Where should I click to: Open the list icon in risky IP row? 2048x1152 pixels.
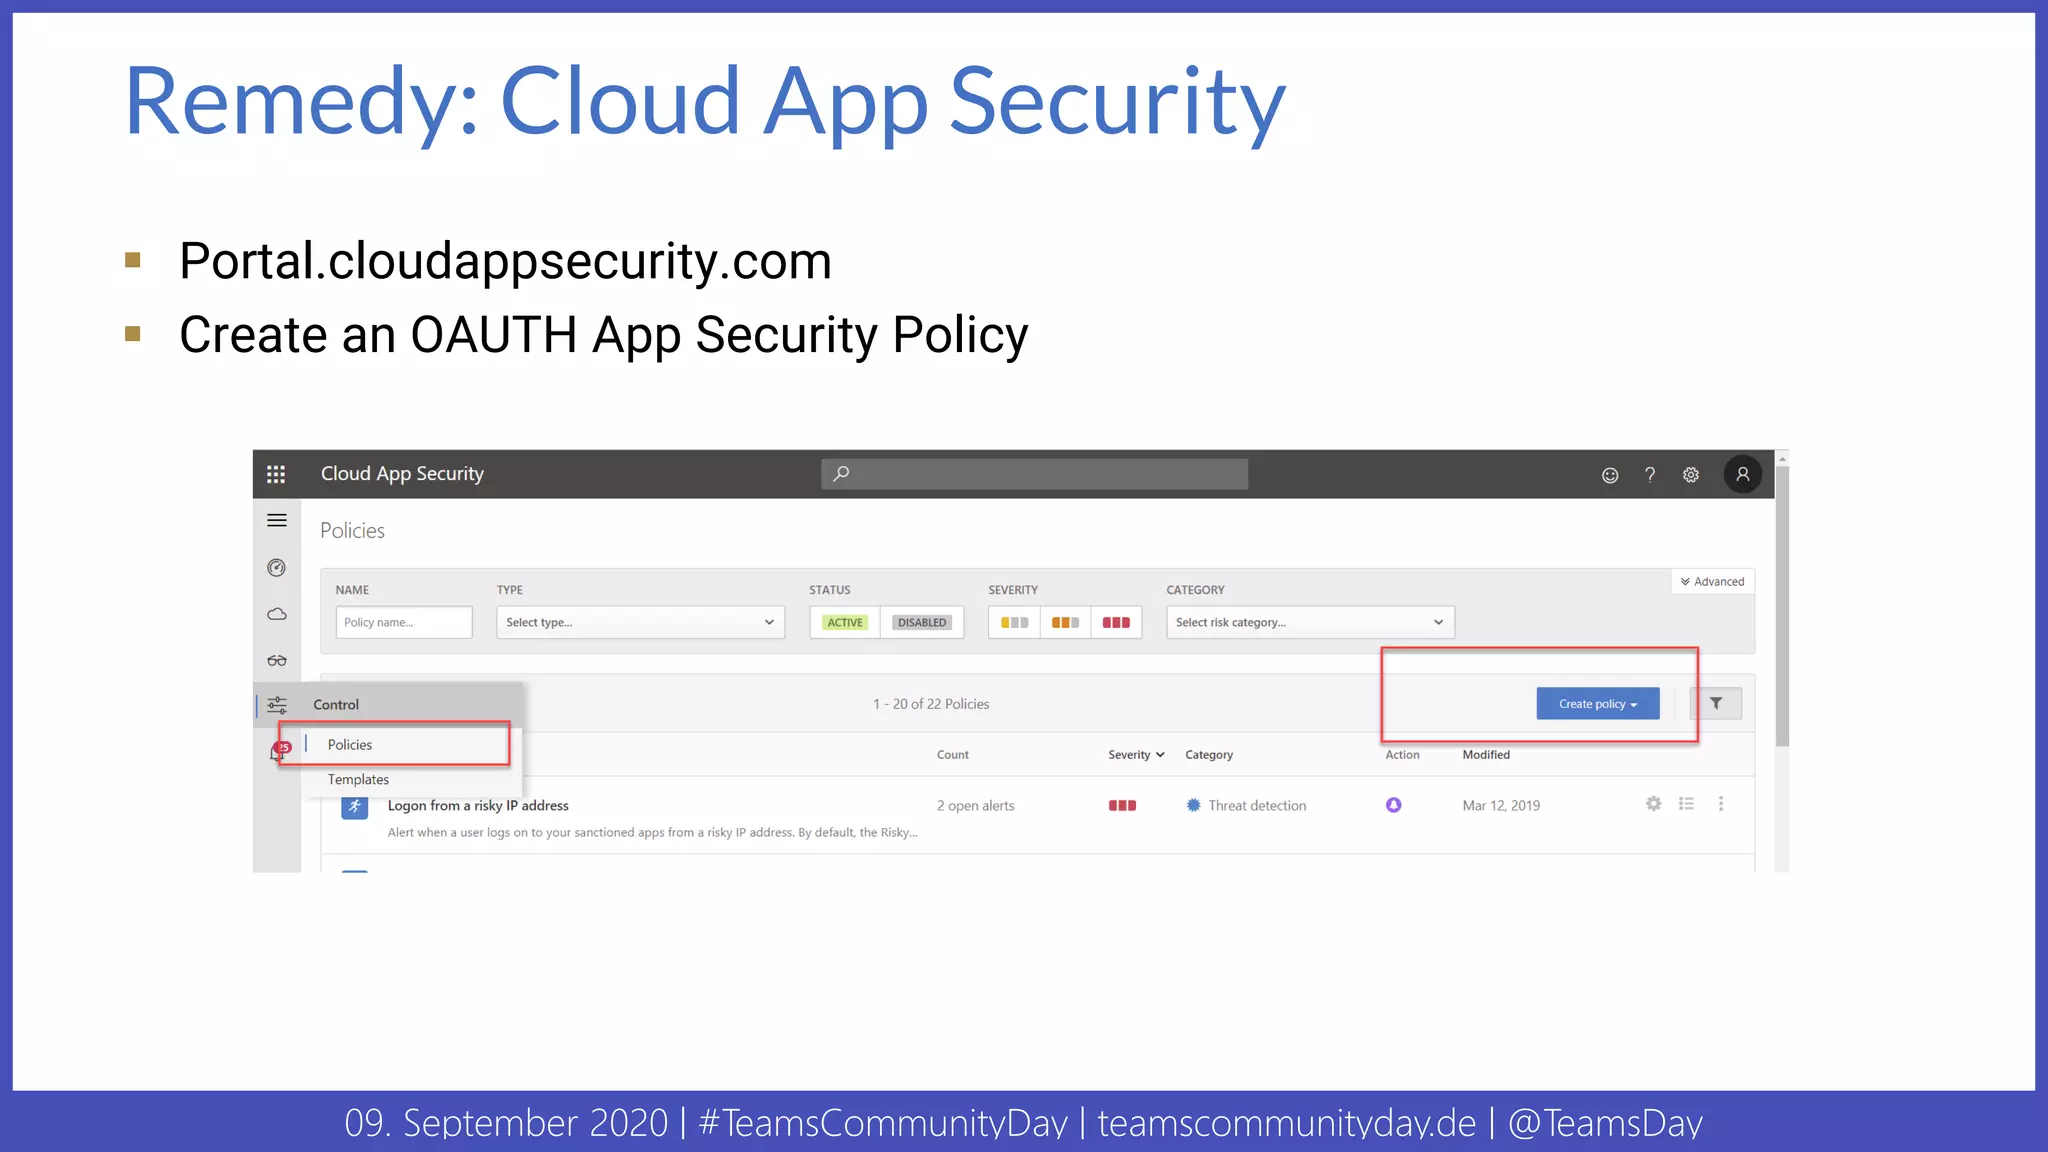pos(1687,803)
